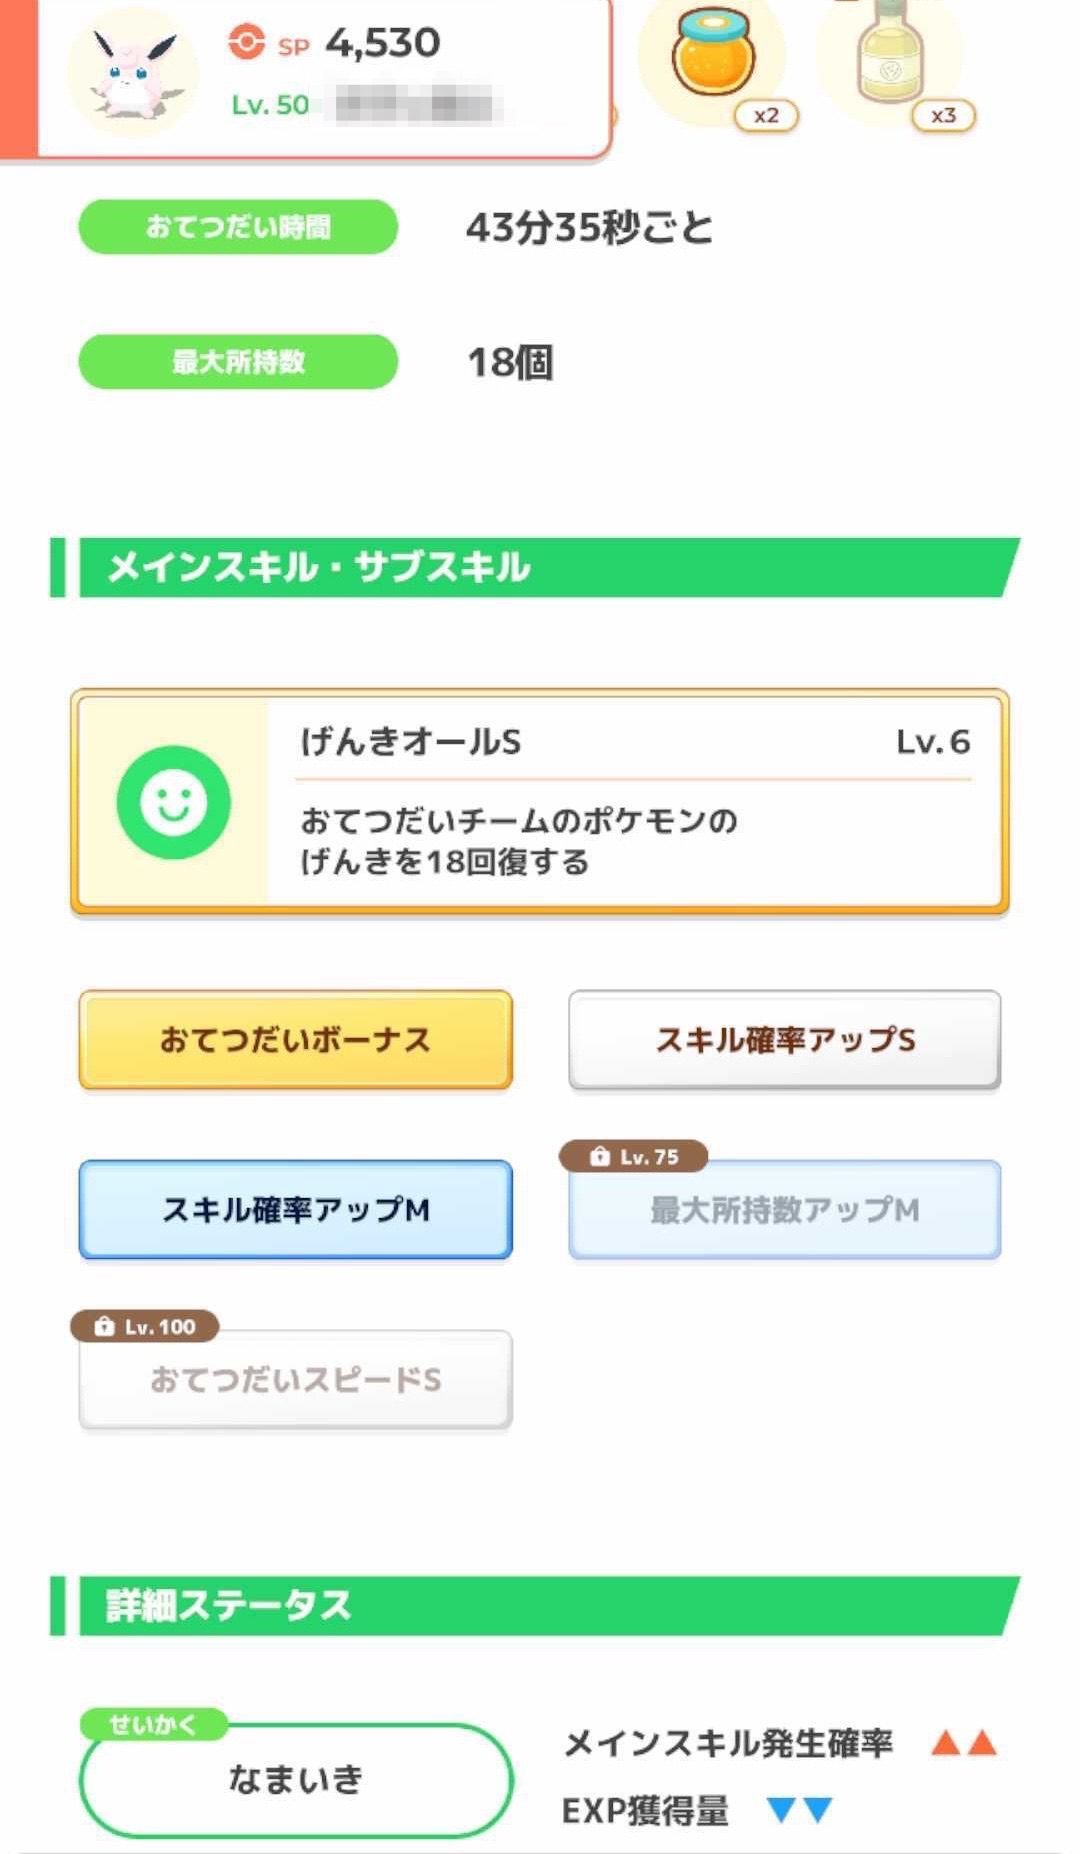Tap the green smiley main skill icon

tap(174, 802)
